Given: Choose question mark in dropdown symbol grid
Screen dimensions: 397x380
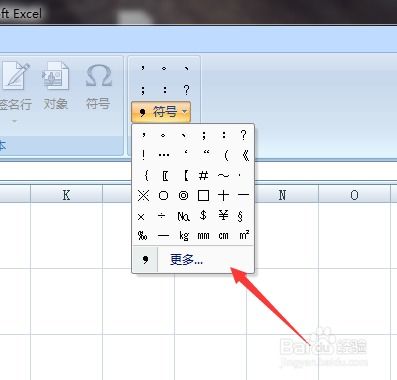Looking at the screenshot, I should click(x=243, y=135).
